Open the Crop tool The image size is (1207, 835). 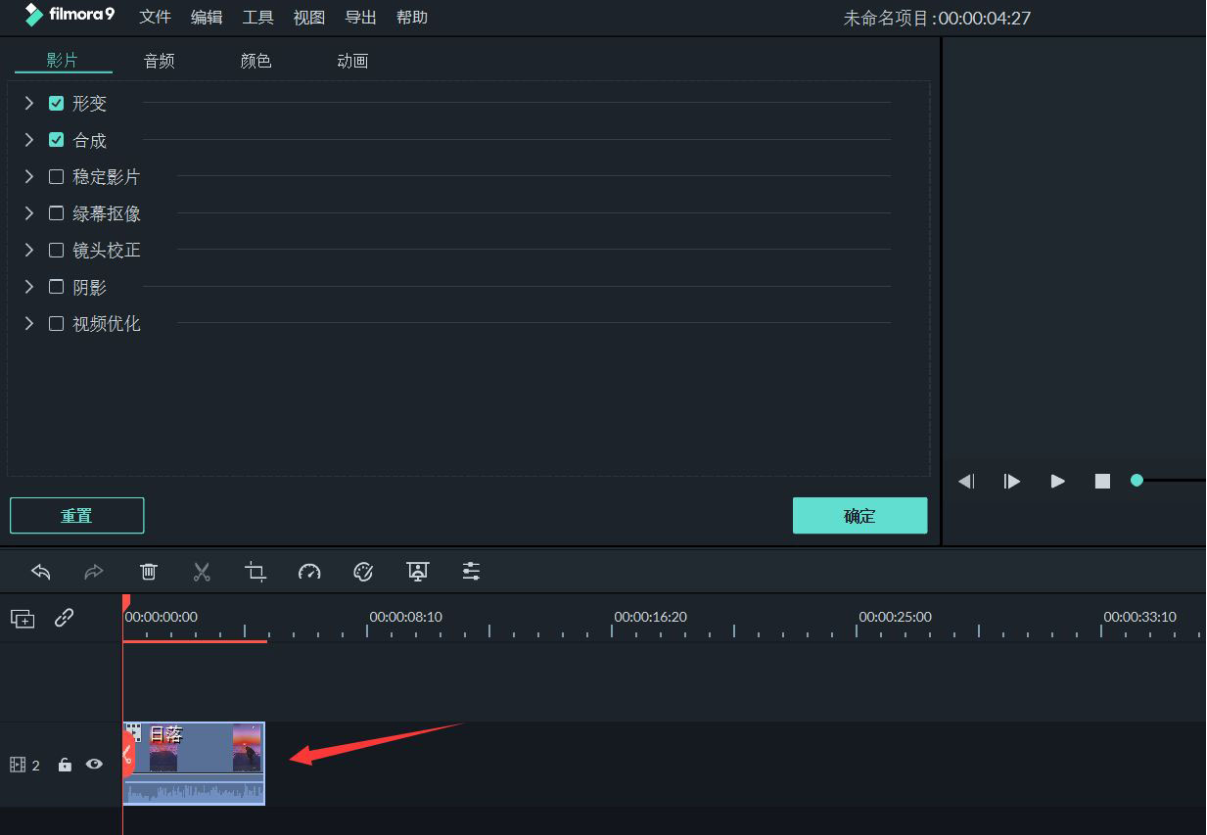click(255, 571)
